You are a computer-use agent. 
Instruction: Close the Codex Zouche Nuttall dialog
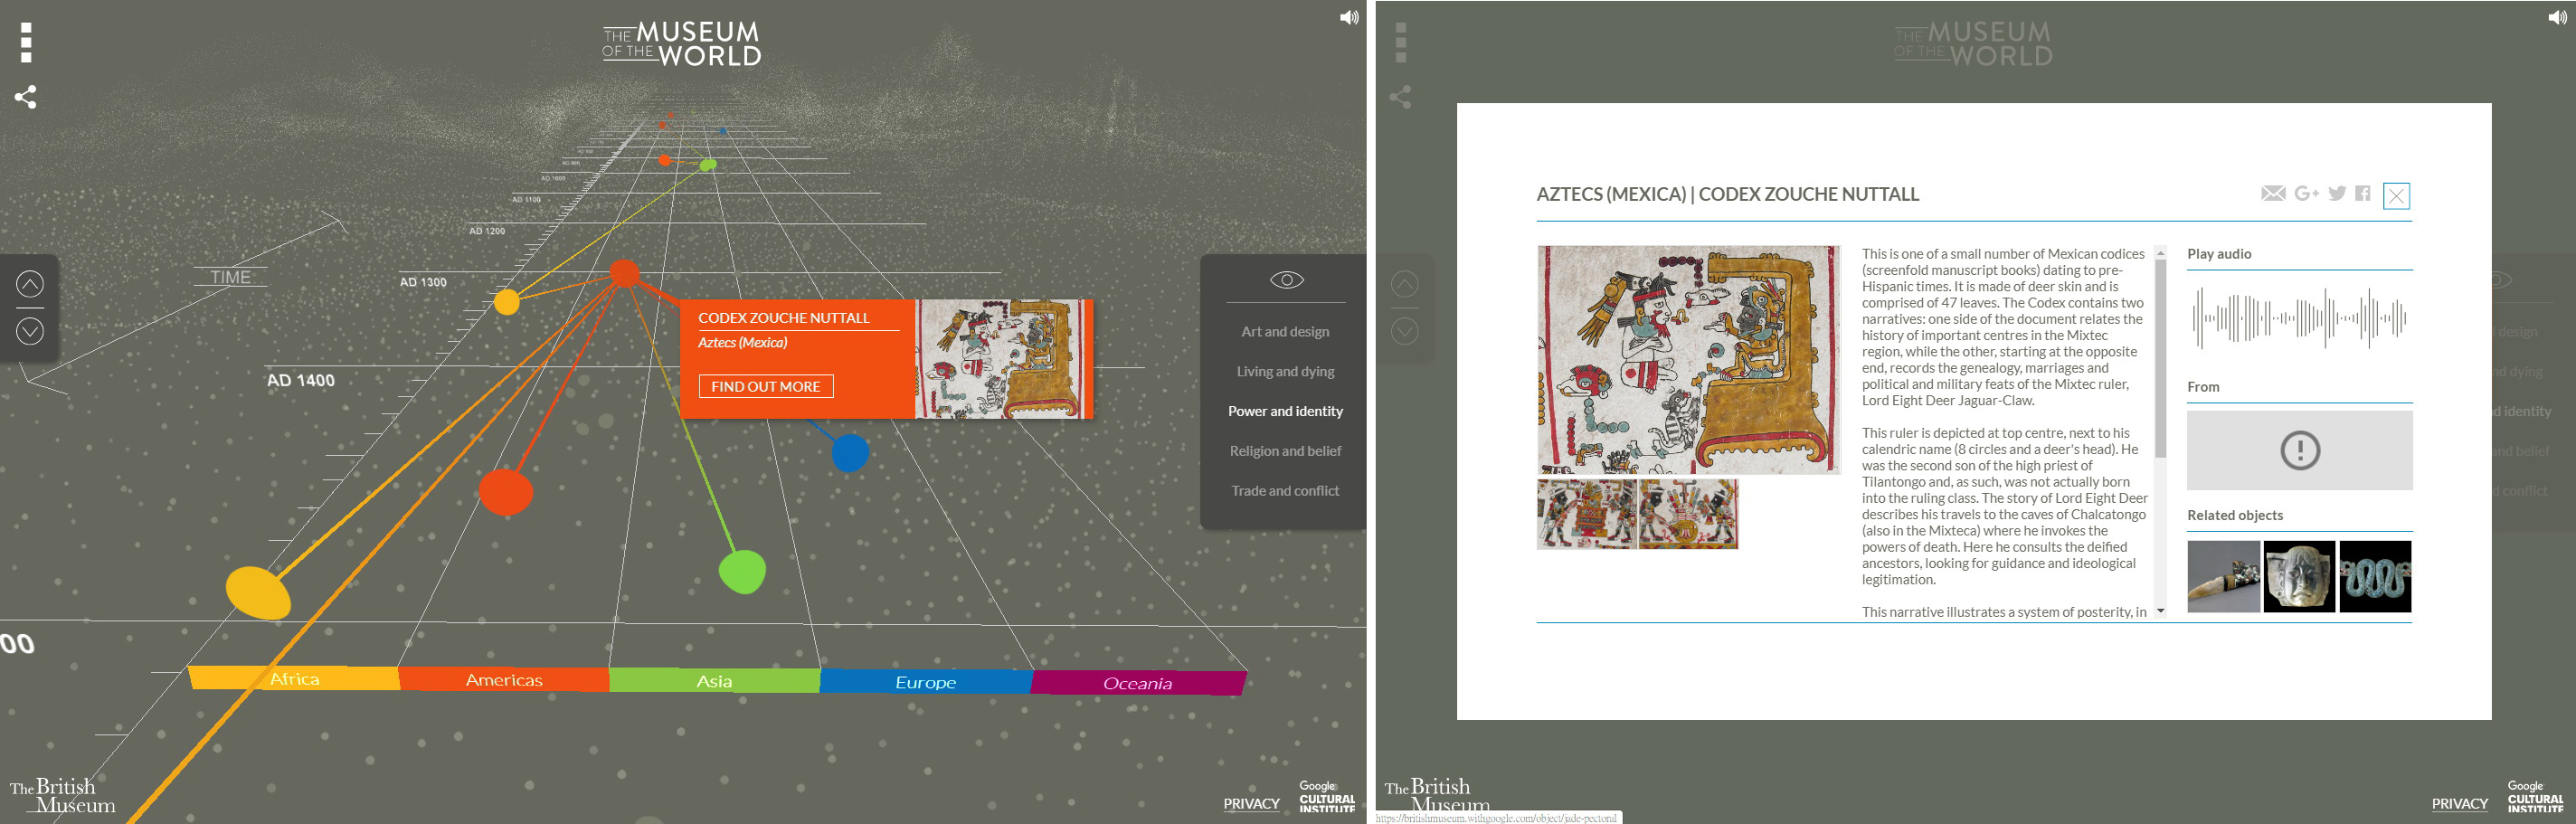(2396, 196)
